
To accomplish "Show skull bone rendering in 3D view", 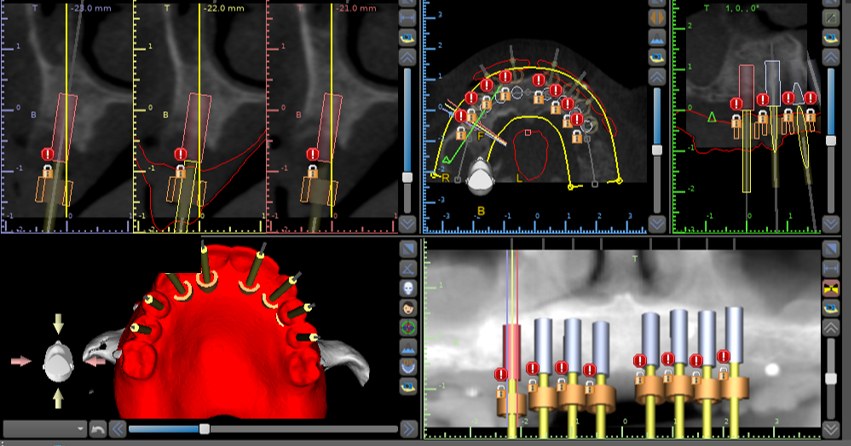I will pyautogui.click(x=408, y=288).
